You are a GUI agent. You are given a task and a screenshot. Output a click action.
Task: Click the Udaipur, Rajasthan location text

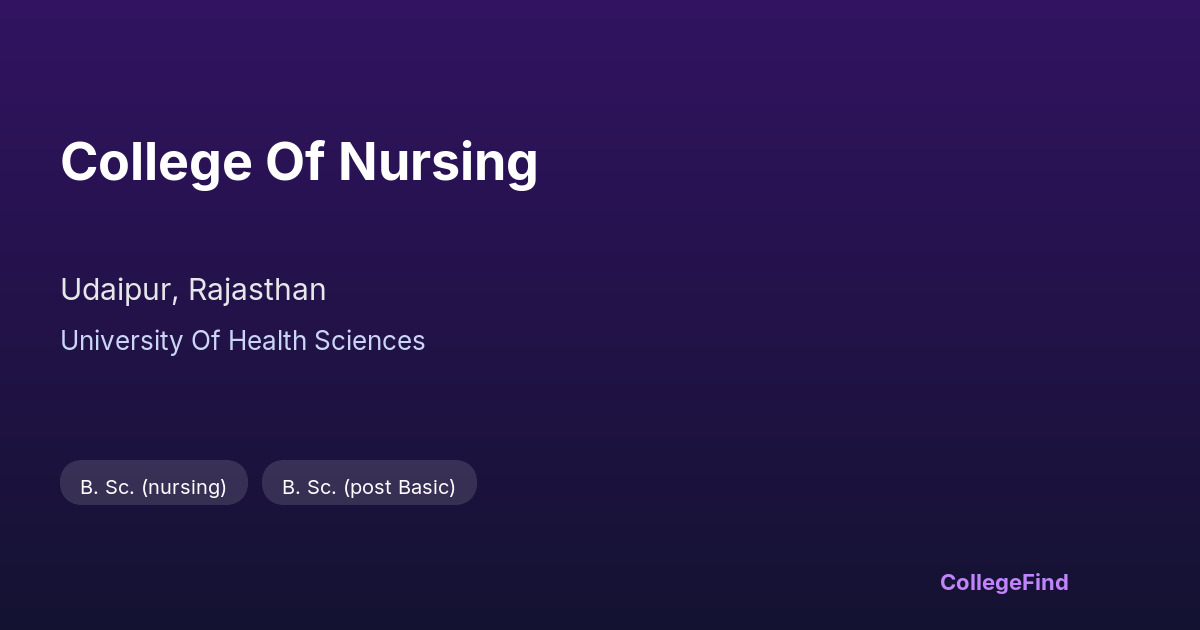pyautogui.click(x=193, y=290)
